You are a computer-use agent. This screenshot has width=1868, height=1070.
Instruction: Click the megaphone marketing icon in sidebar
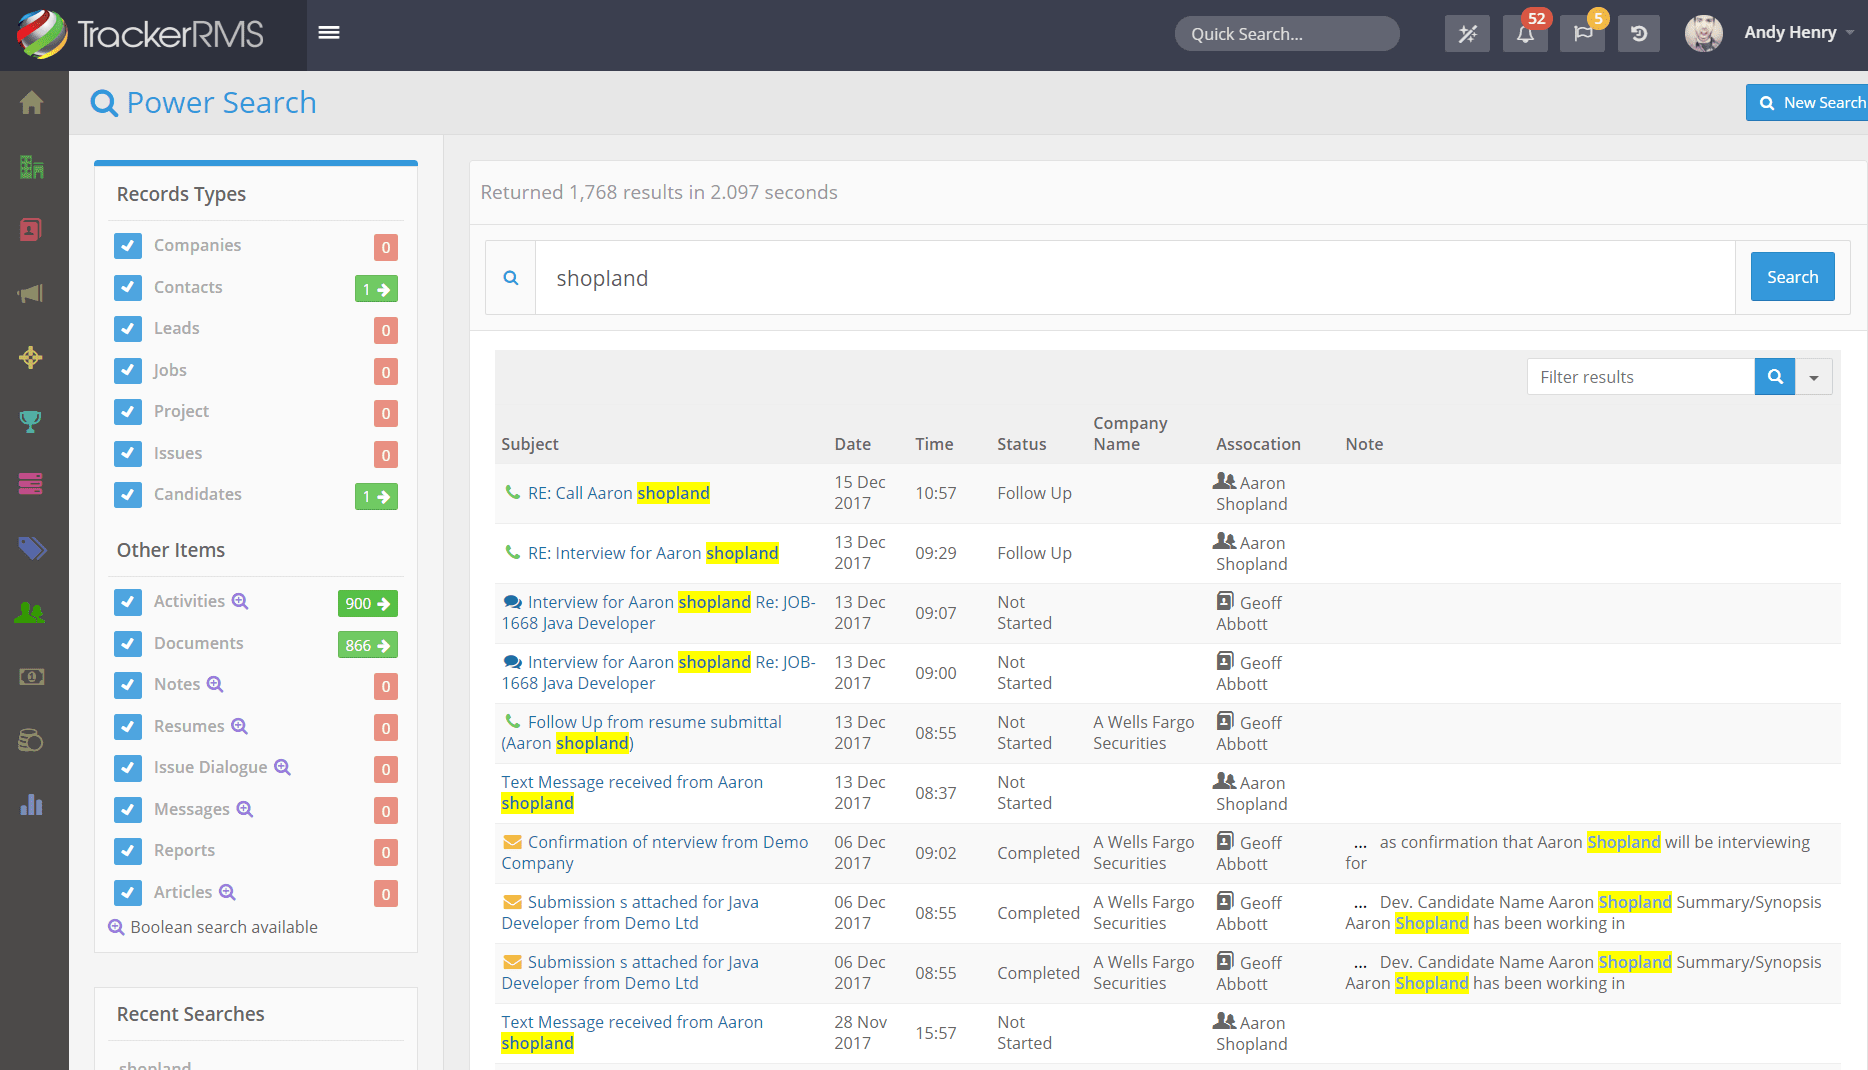(32, 293)
